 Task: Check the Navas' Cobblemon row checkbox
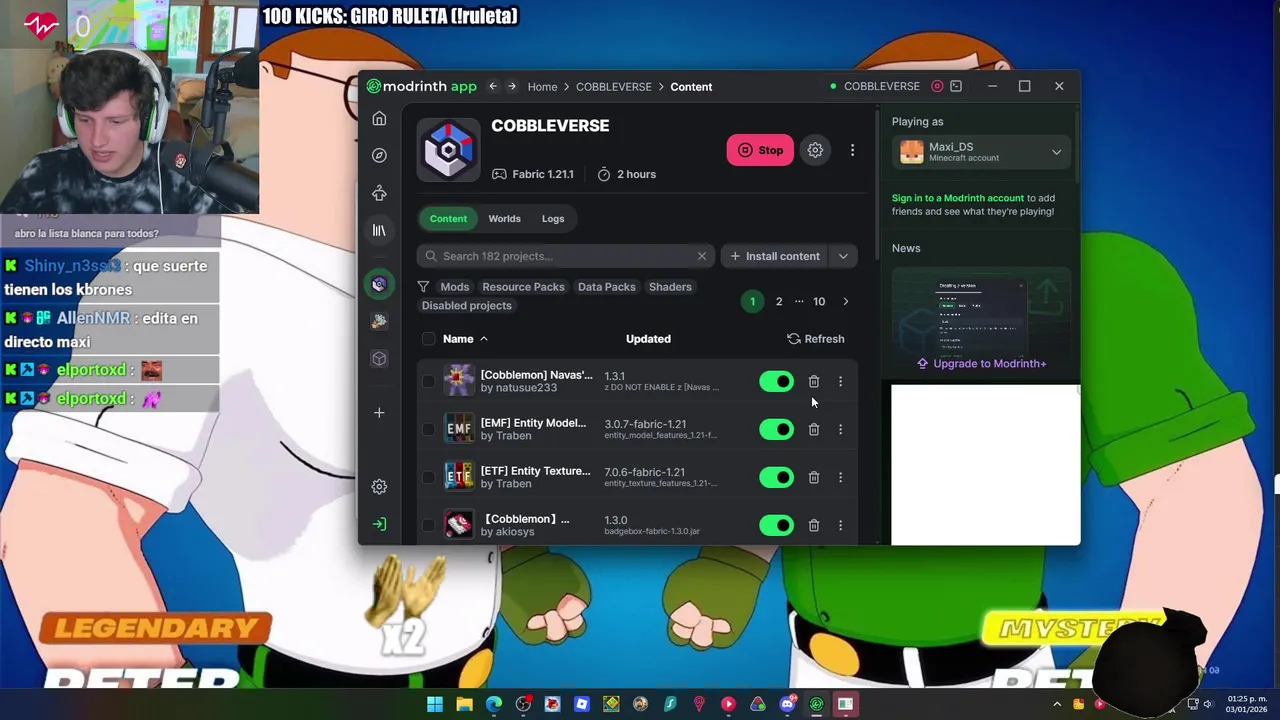click(x=429, y=381)
